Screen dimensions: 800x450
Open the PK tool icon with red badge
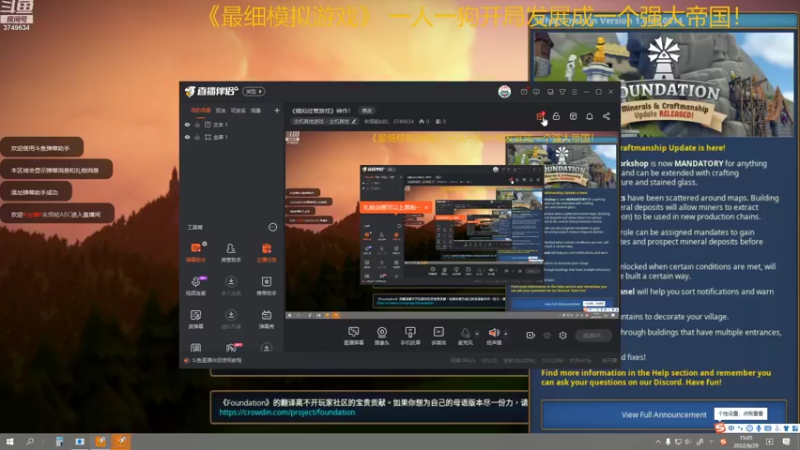232,348
